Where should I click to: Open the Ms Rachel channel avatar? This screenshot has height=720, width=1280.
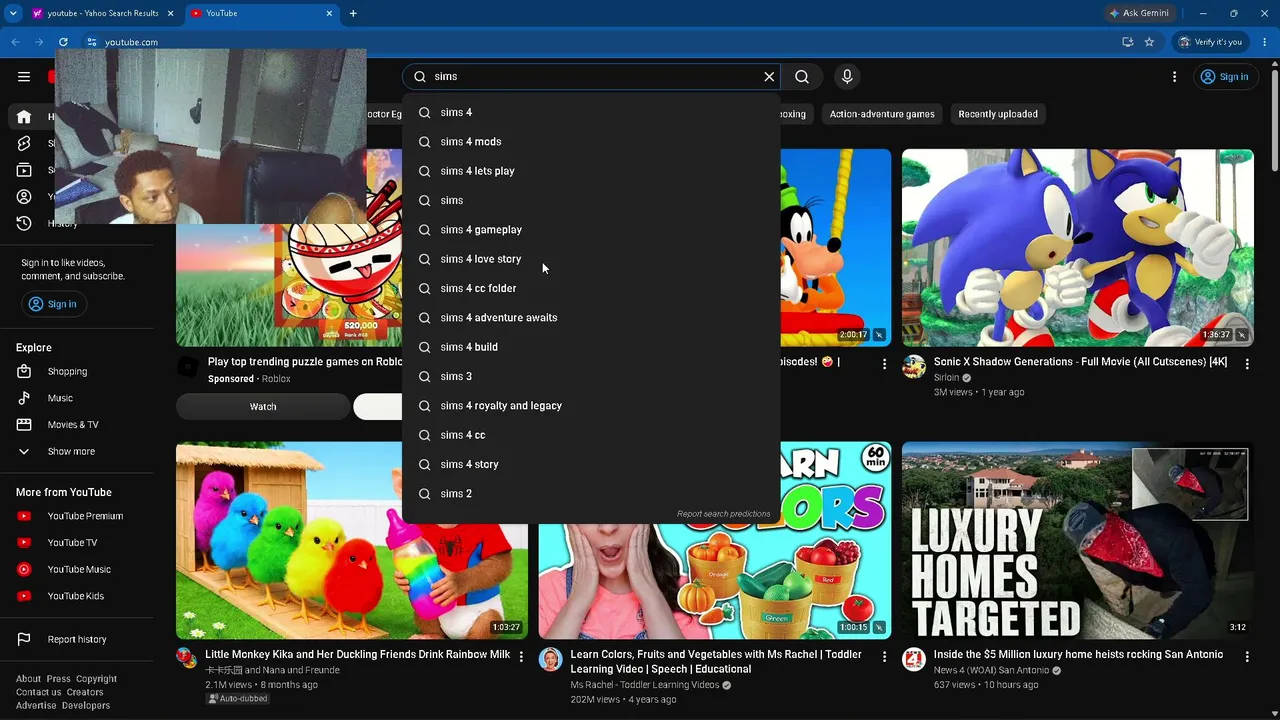pos(551,659)
